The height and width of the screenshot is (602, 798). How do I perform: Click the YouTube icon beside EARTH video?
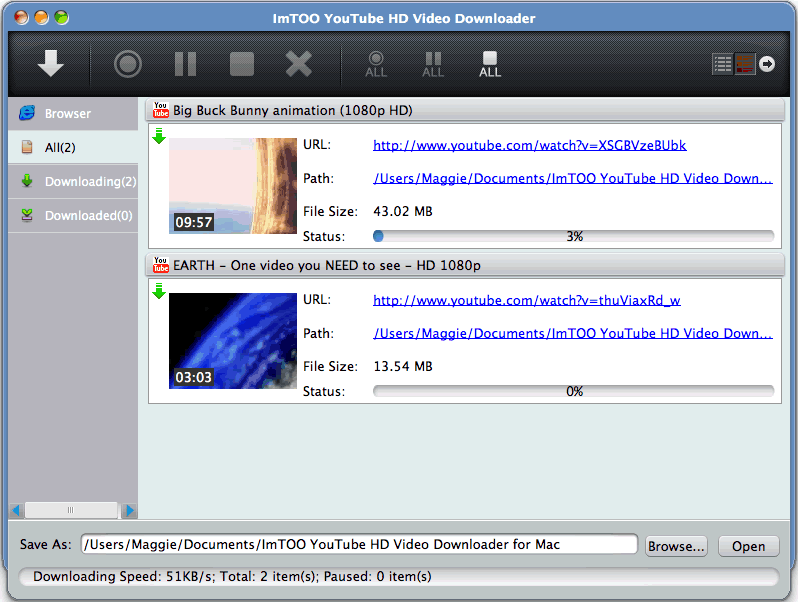point(161,265)
